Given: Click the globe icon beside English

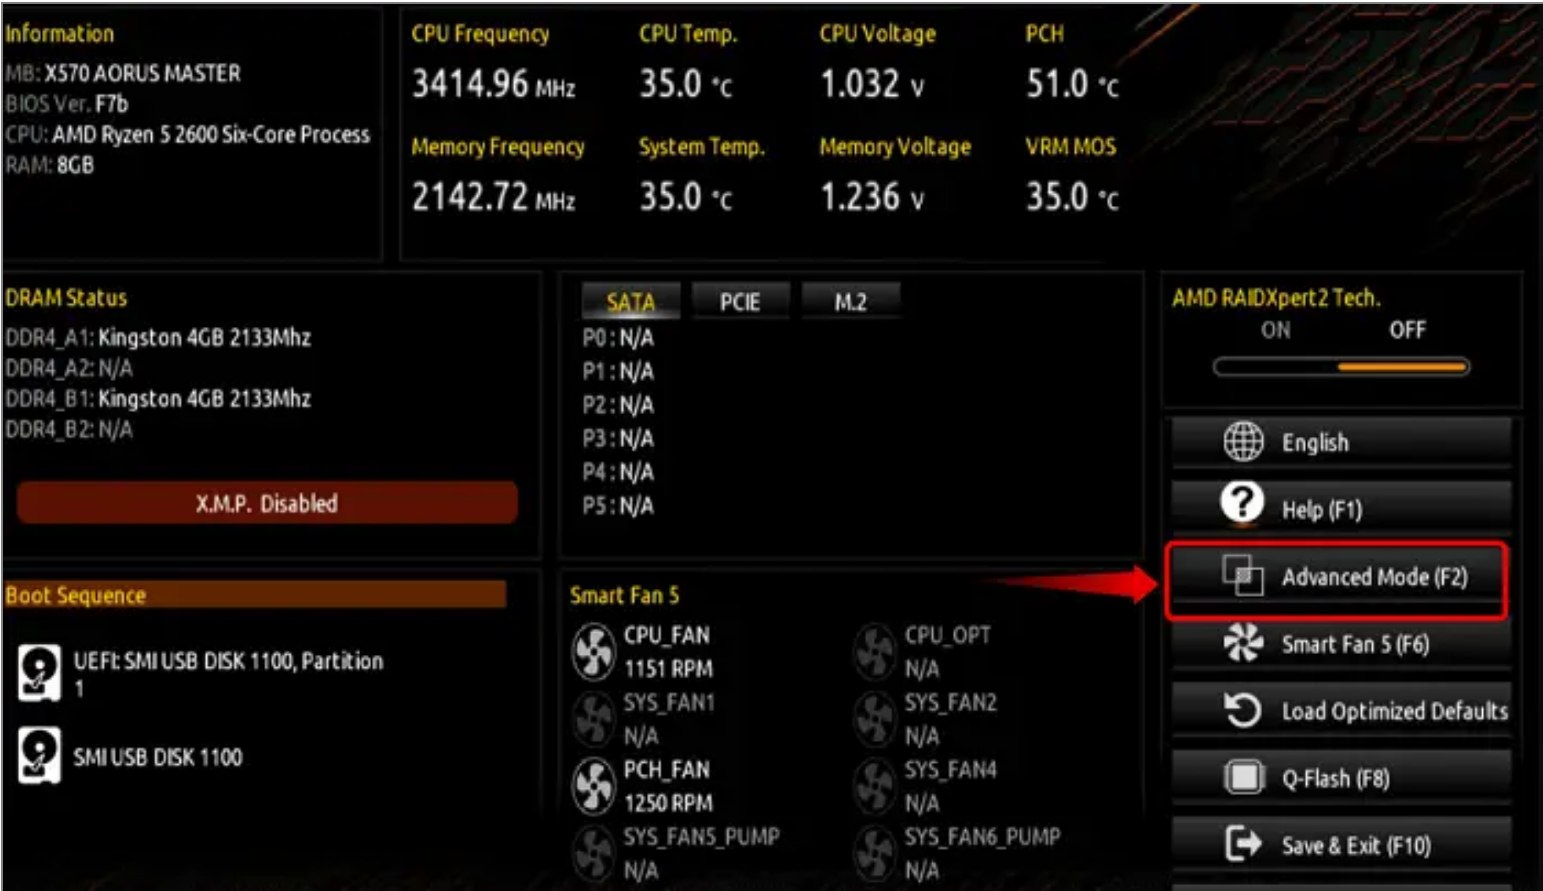Looking at the screenshot, I should click(x=1243, y=441).
